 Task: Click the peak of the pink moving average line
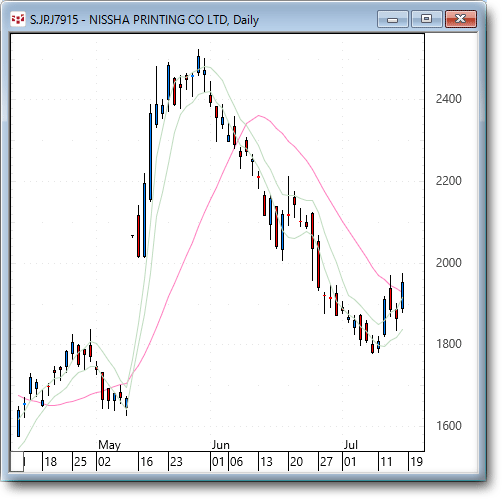259,116
